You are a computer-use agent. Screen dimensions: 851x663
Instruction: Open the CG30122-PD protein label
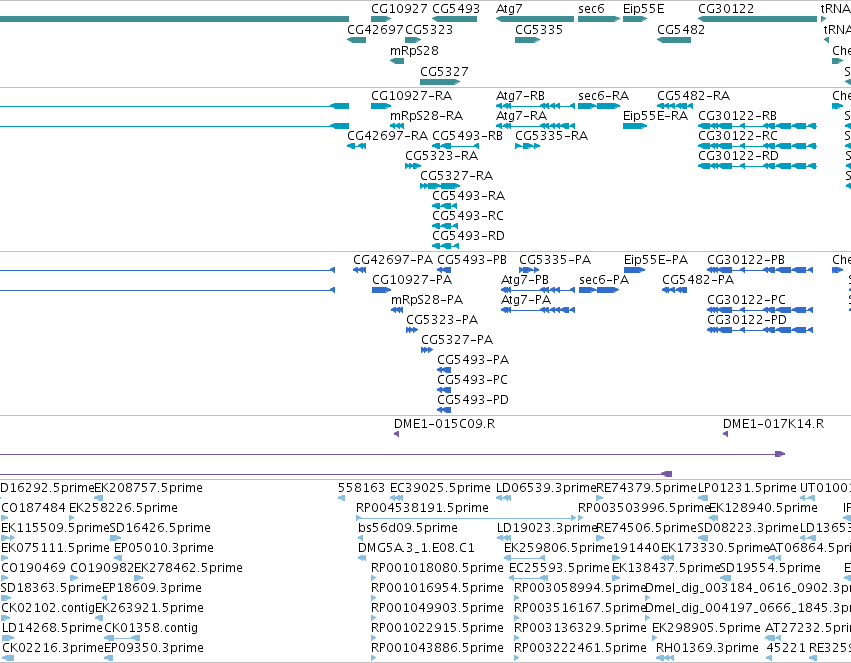[747, 320]
